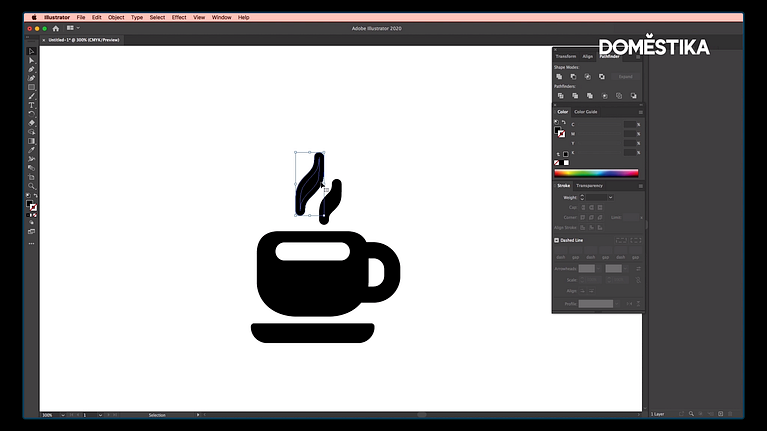Viewport: 767px width, 431px height.
Task: Choose the Rectangle tool
Action: 31,87
